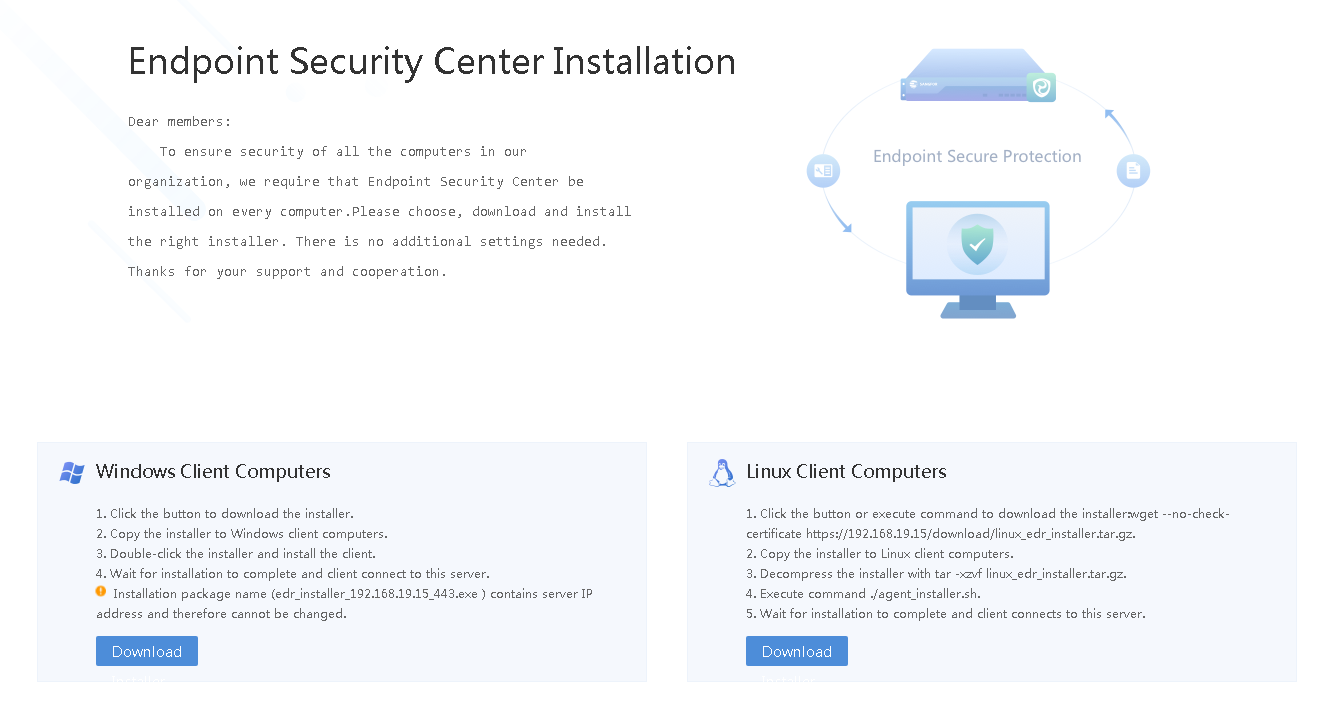Screen dimensions: 1326x721
Task: Click the Endpoint Security Center Installation title
Action: point(432,62)
